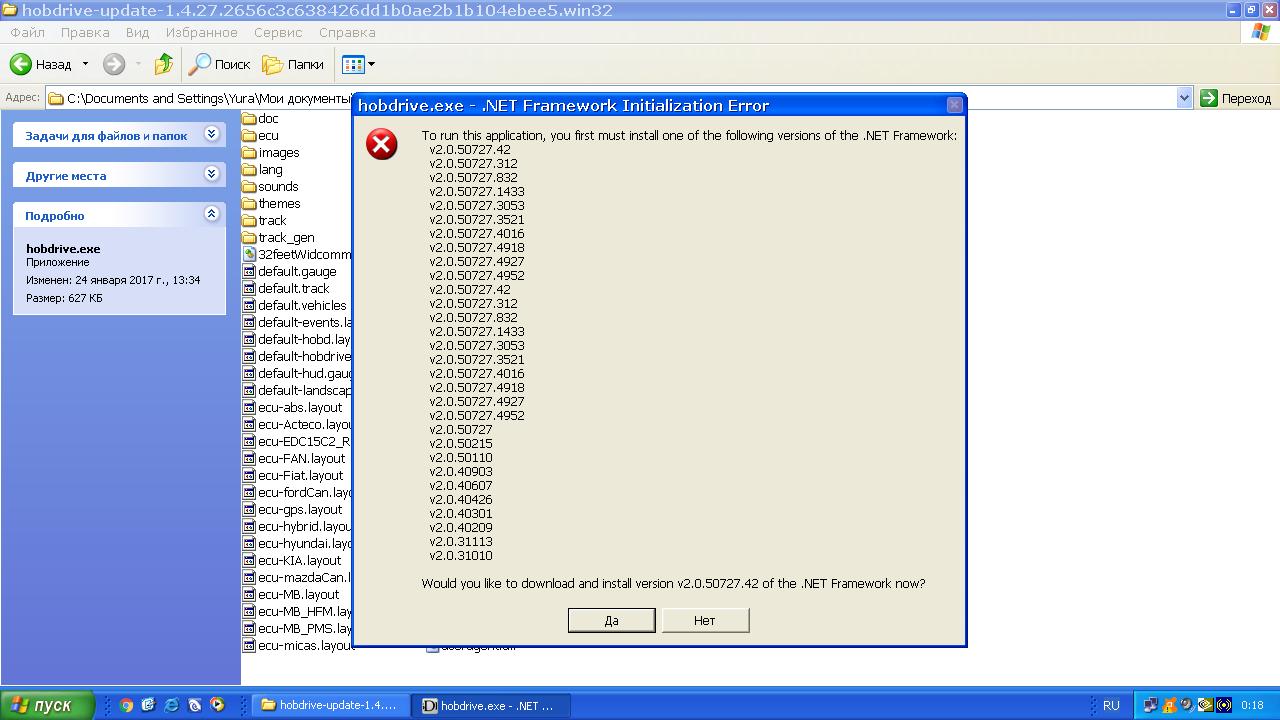1280x720 pixels.
Task: Select the ecu-gps.layout file
Action: pyautogui.click(x=292, y=509)
